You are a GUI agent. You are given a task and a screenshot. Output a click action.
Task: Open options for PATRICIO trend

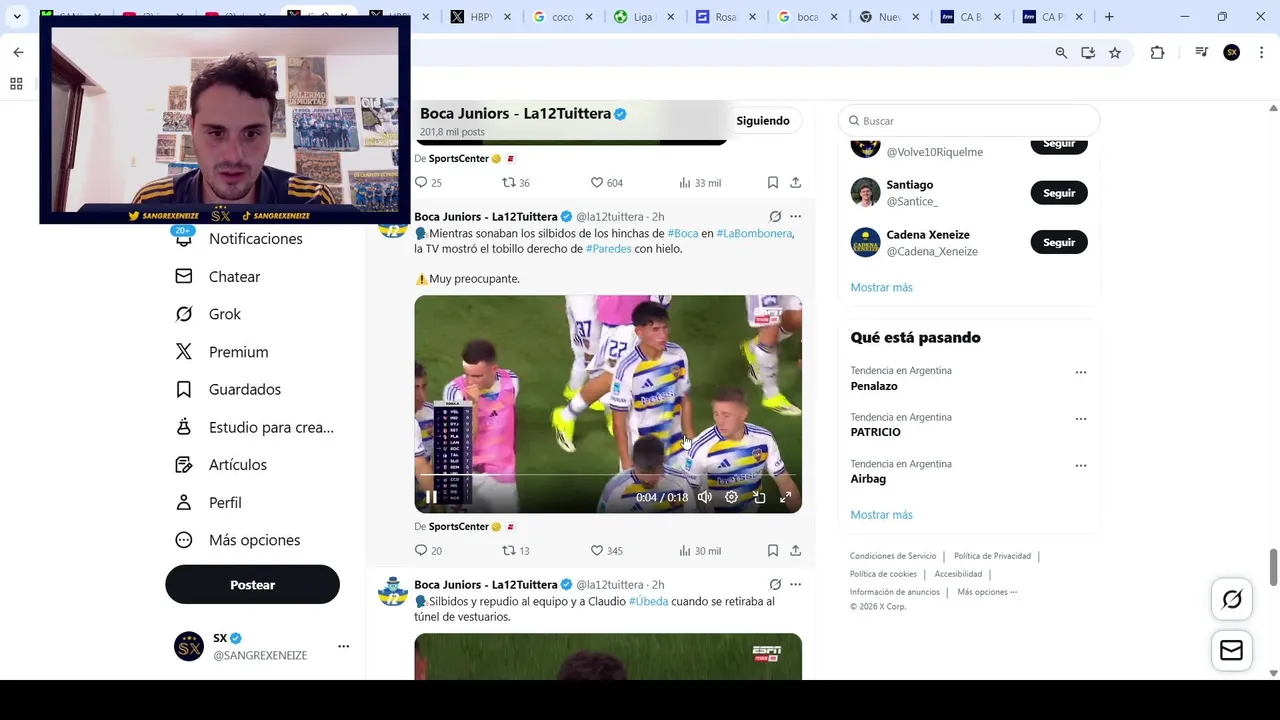(1080, 419)
